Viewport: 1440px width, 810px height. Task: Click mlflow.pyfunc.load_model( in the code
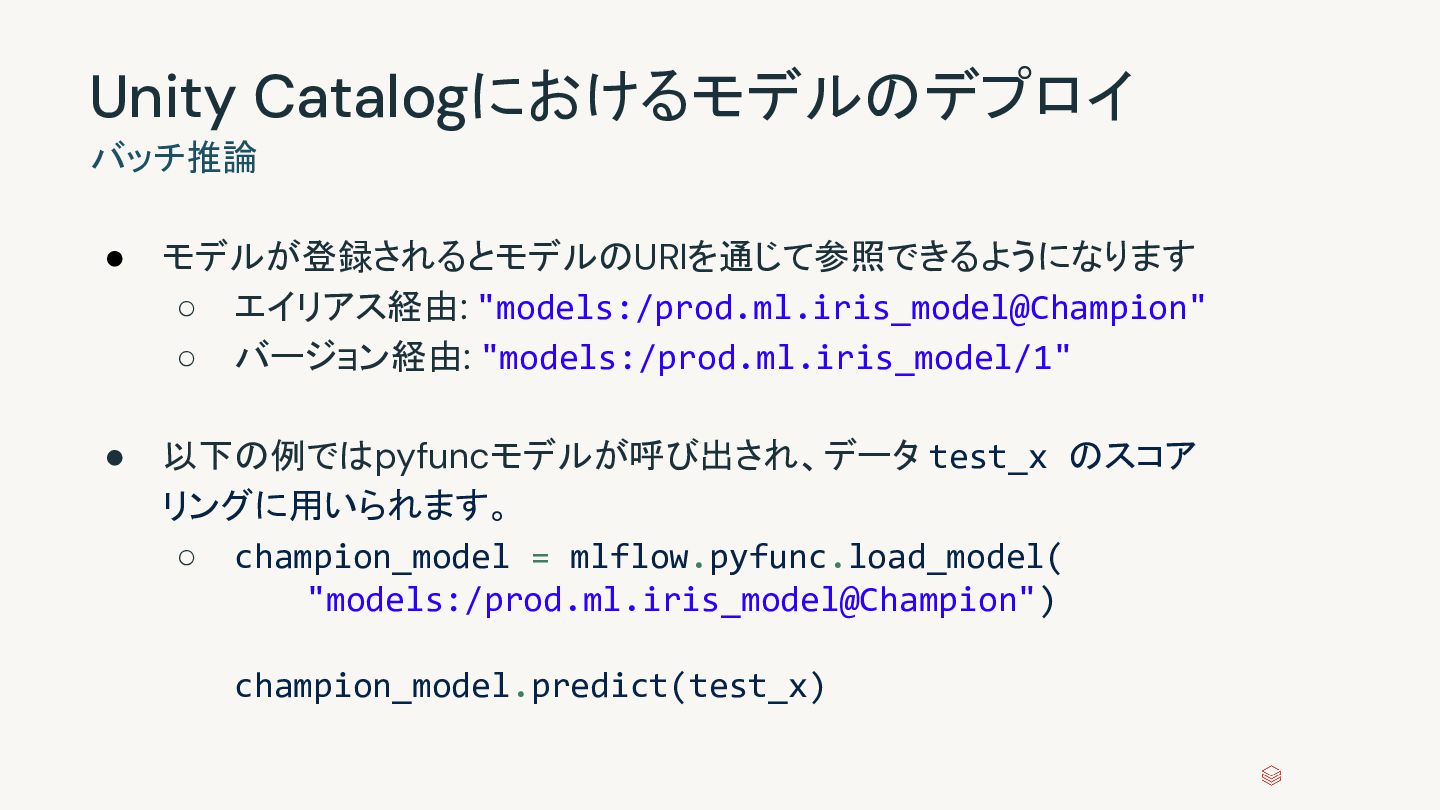coord(816,556)
